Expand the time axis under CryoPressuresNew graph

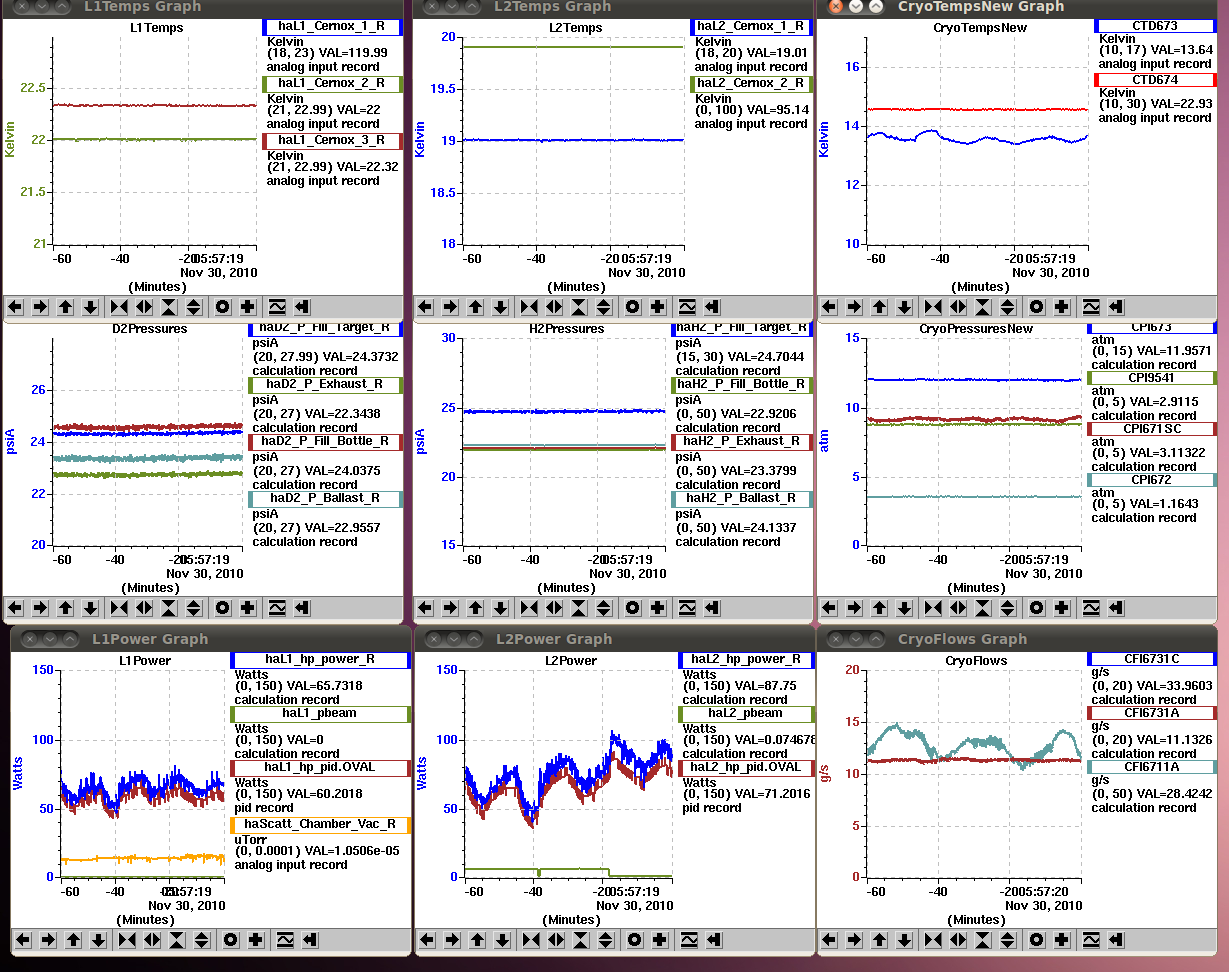pos(958,607)
